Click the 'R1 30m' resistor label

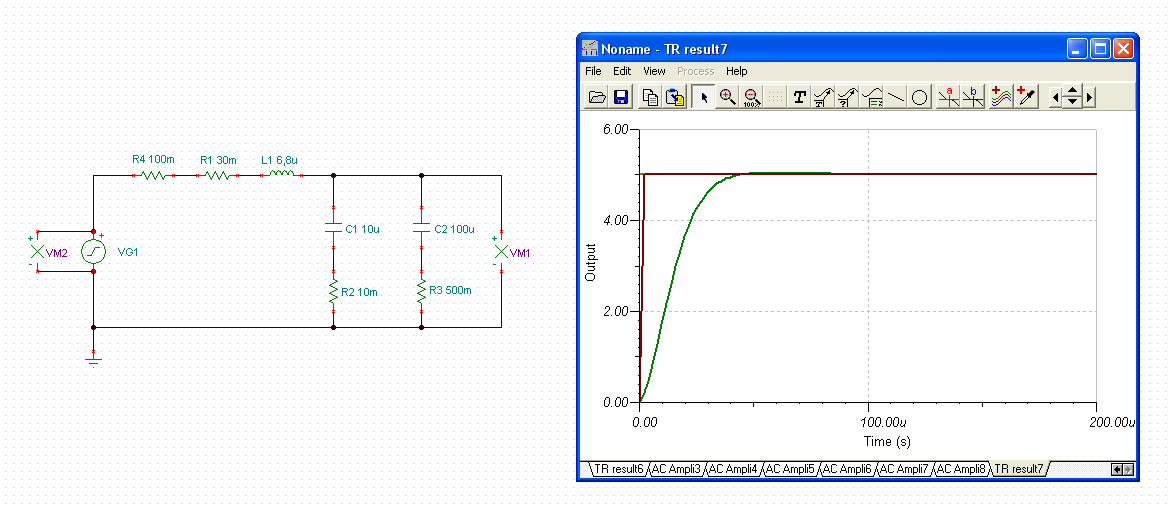(218, 160)
